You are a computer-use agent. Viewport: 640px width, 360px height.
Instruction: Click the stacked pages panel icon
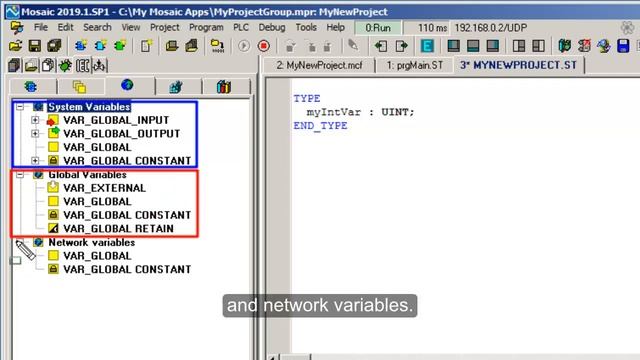[48, 66]
